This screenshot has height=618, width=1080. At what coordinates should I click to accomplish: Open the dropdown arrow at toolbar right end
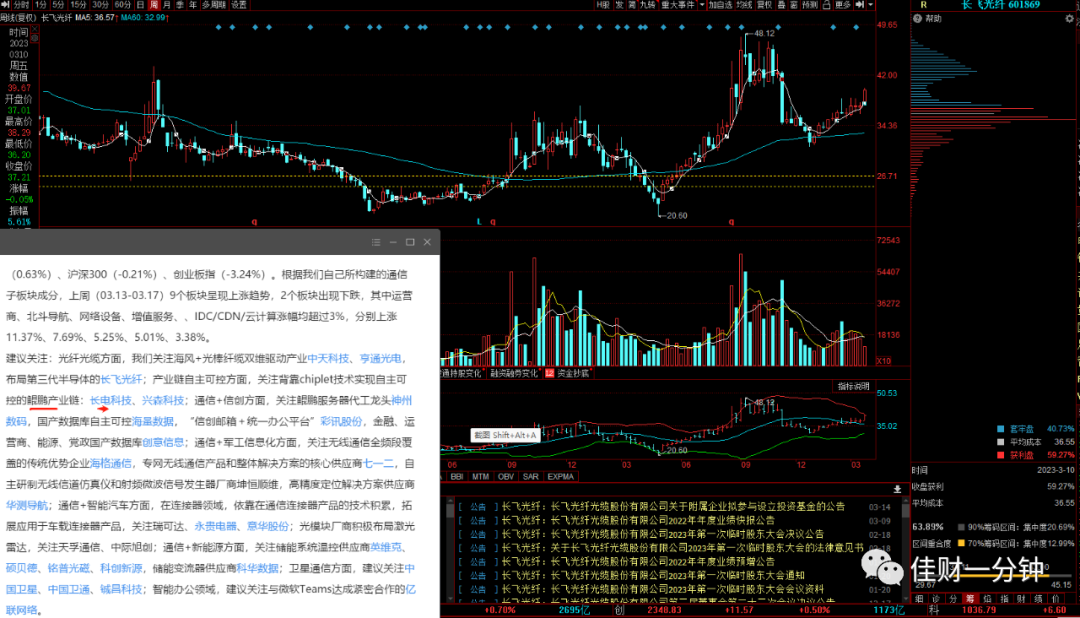click(x=871, y=4)
